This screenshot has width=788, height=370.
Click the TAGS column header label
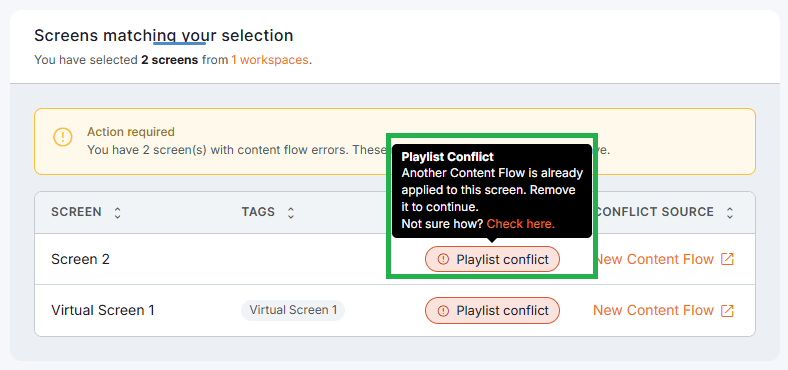[258, 212]
